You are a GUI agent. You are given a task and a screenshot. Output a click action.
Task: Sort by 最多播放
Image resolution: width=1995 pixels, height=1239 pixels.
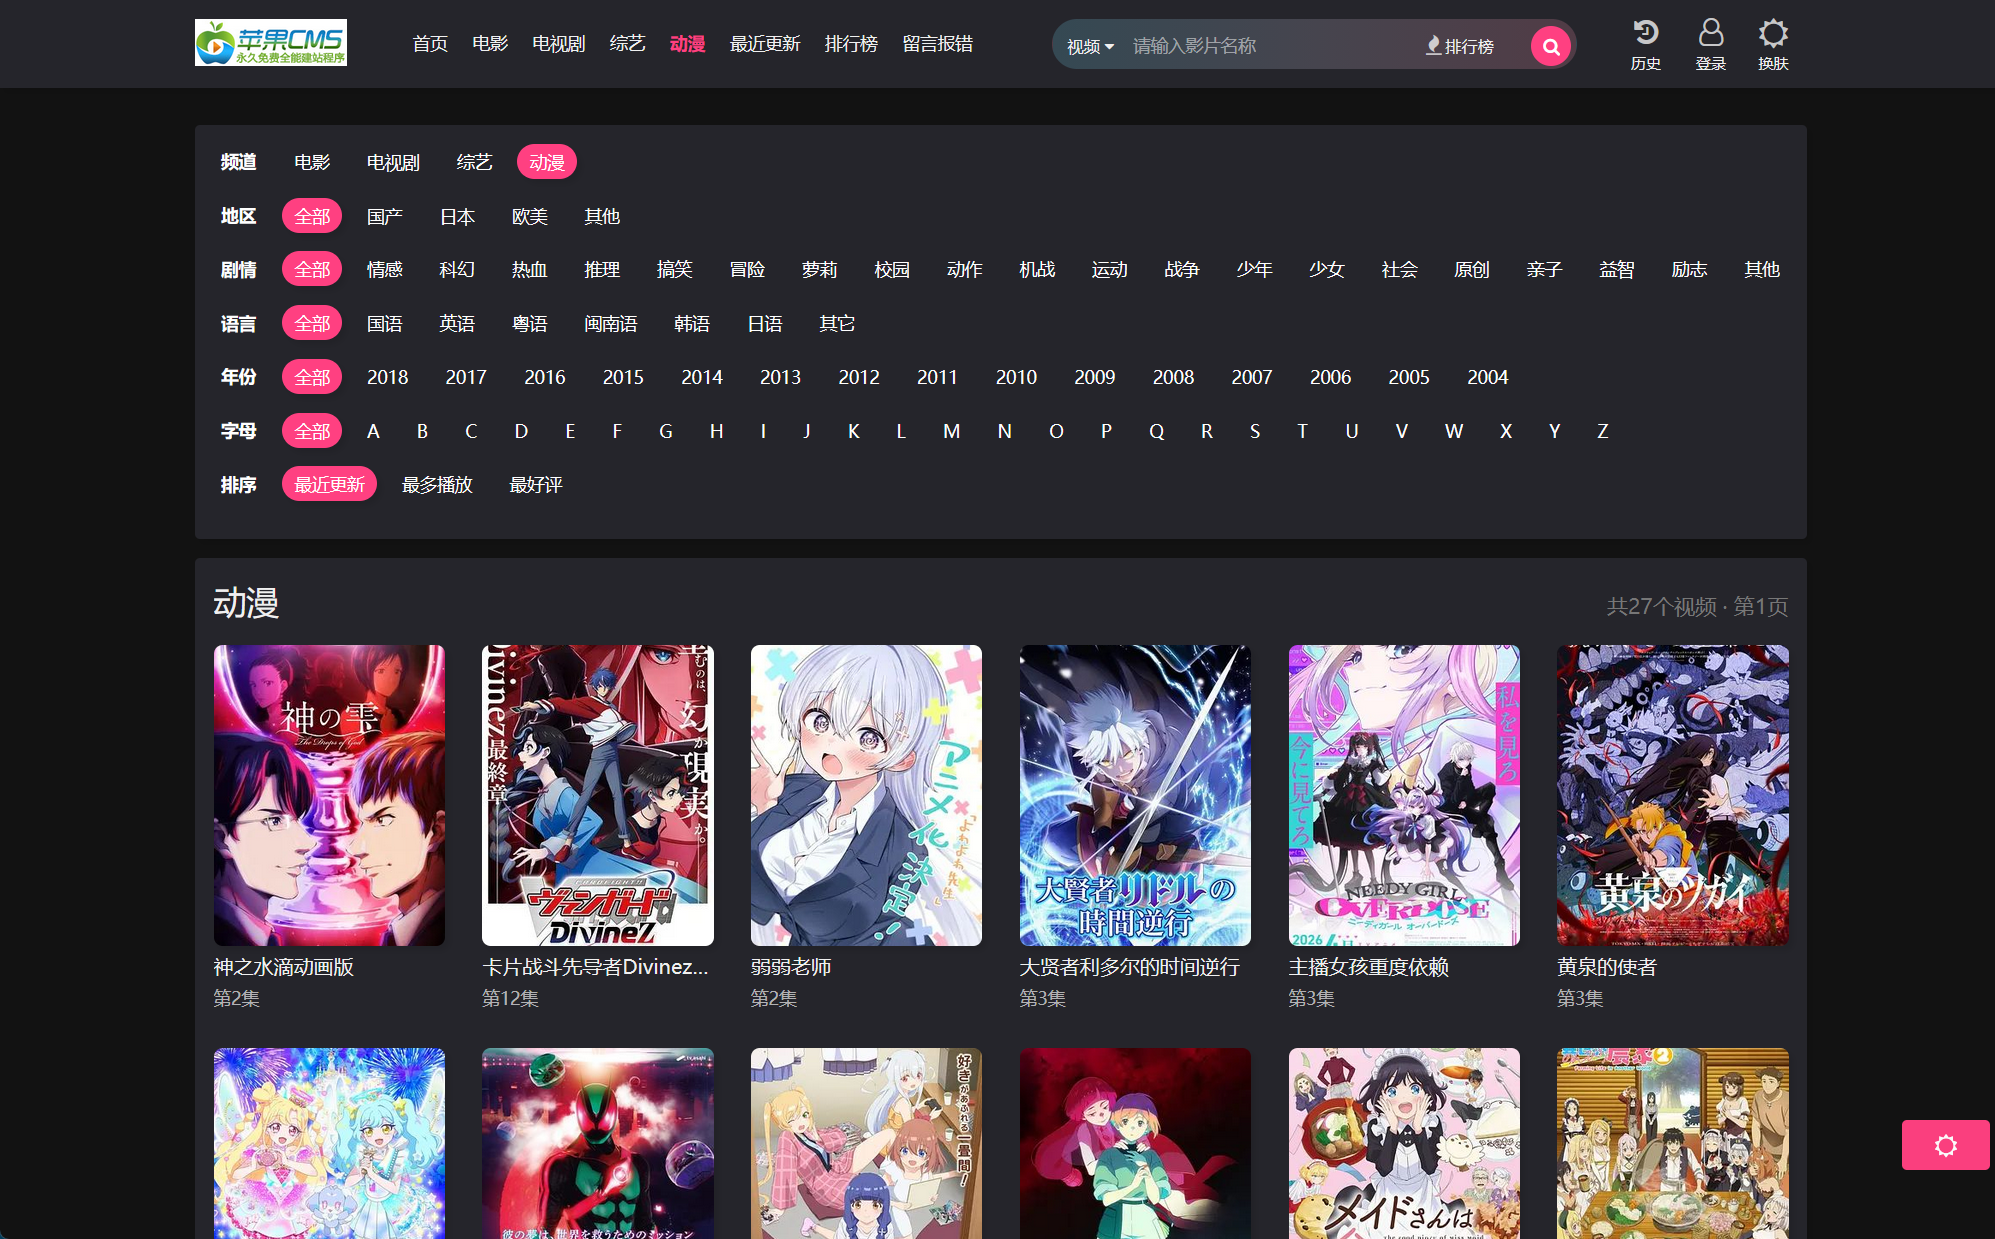[437, 484]
